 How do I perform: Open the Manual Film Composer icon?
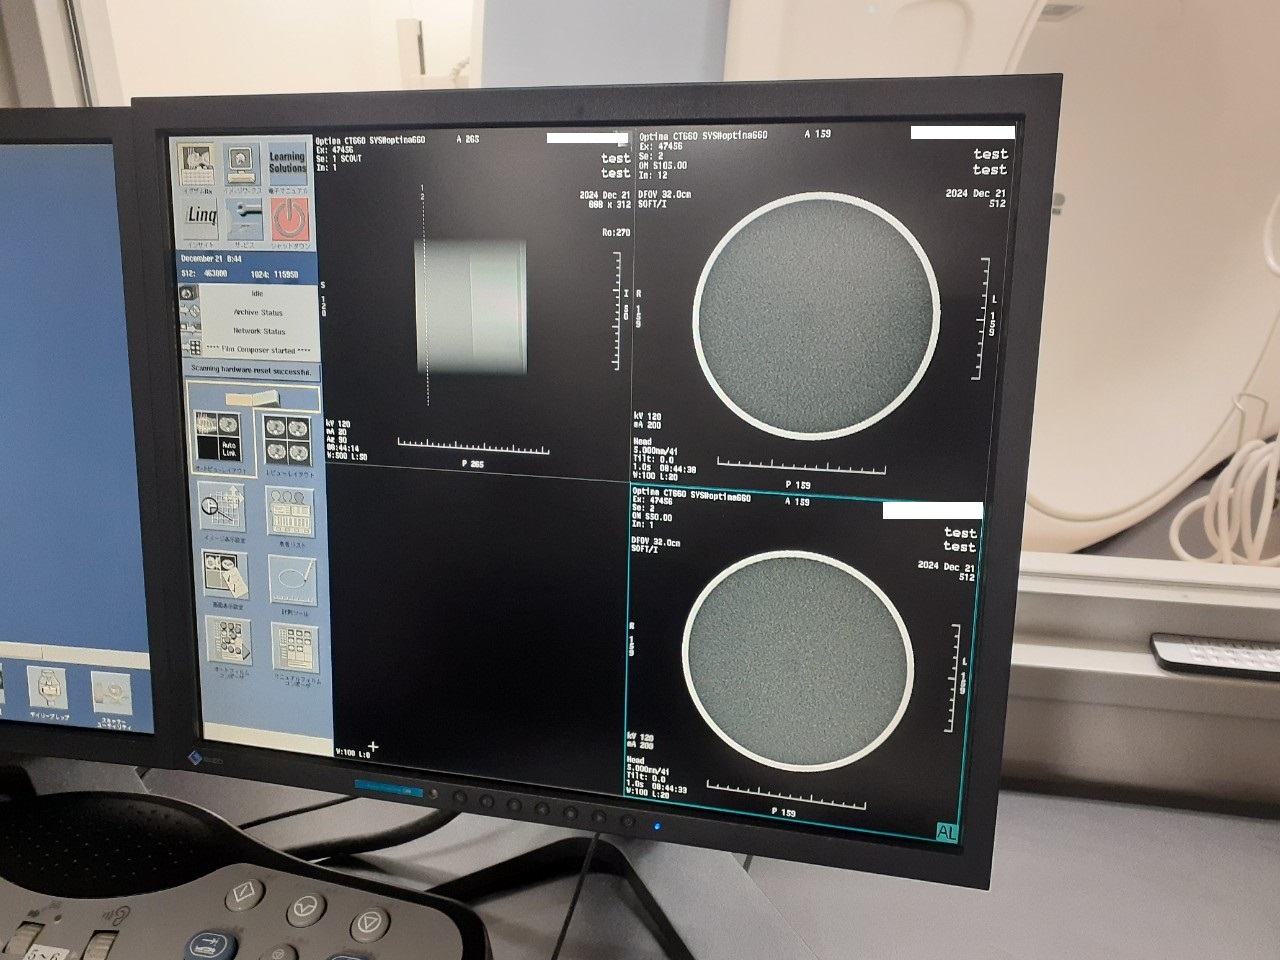tap(294, 649)
